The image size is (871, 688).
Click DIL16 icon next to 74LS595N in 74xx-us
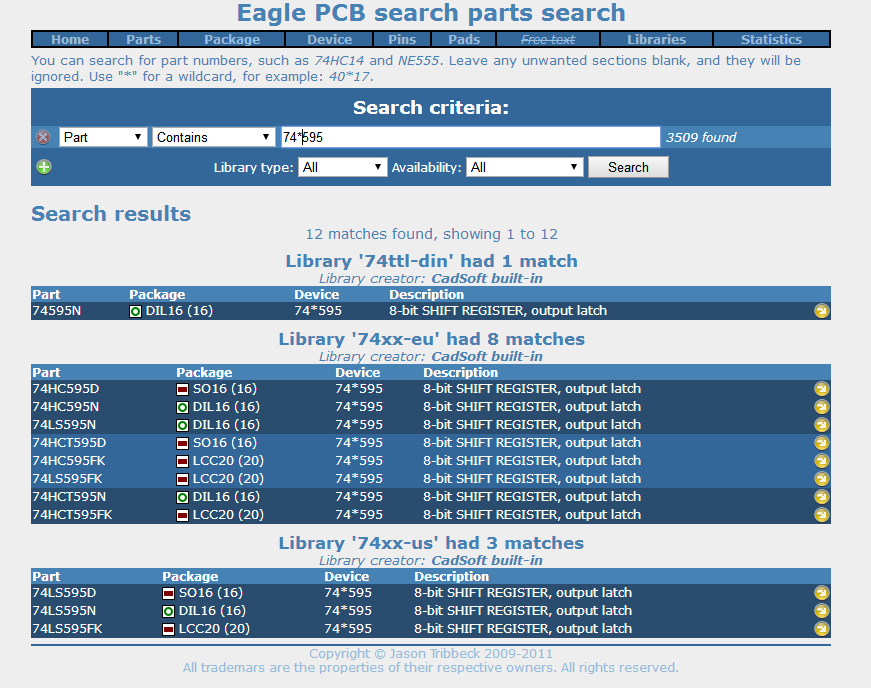[169, 611]
